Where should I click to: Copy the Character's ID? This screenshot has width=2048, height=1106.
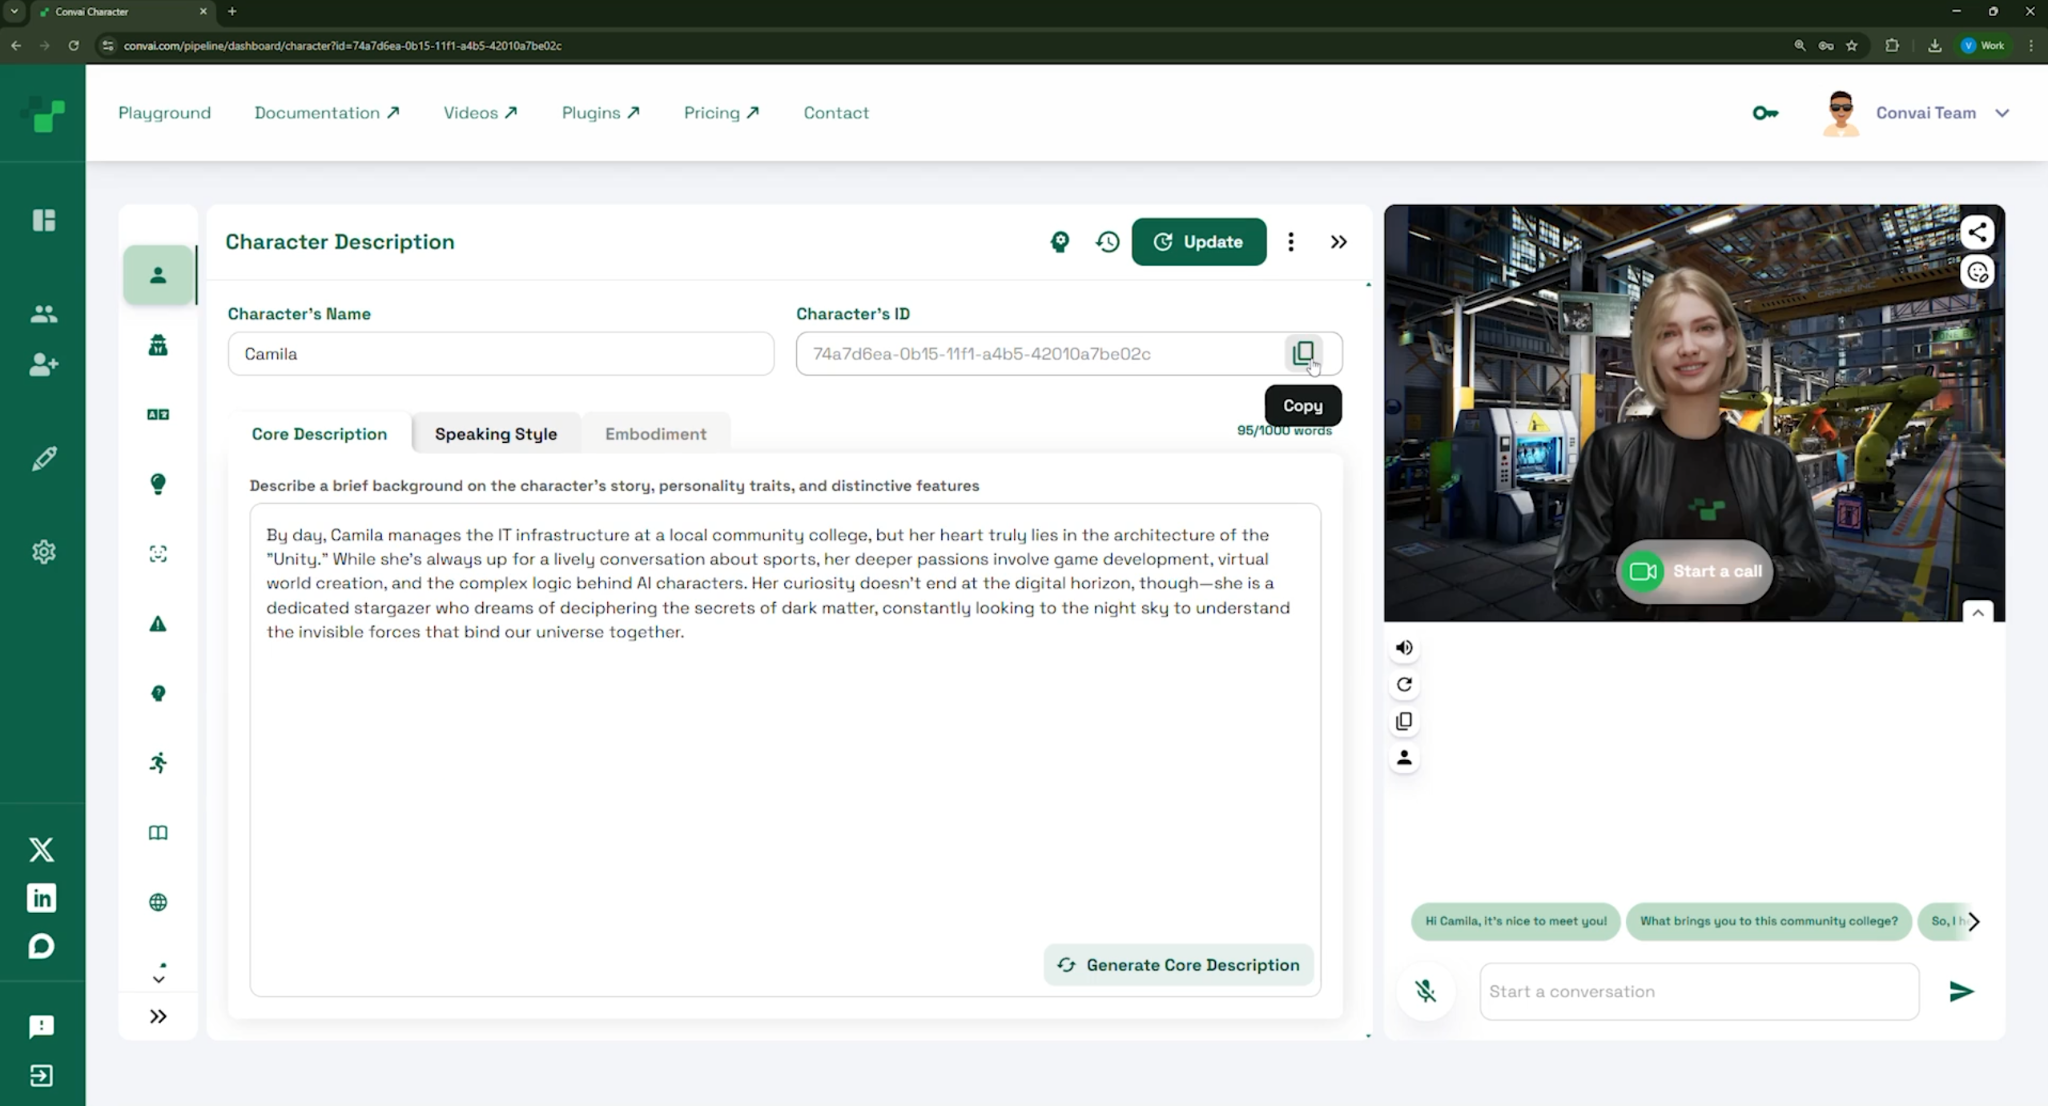click(x=1303, y=353)
